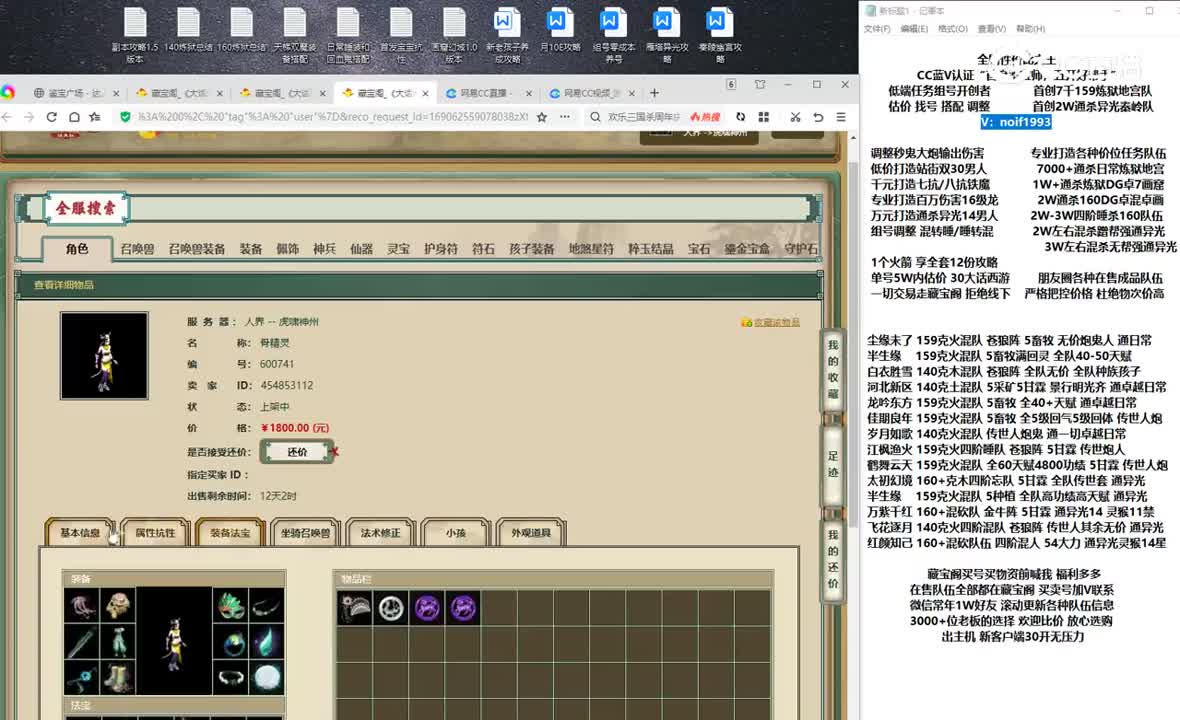1180x720 pixels.
Task: Open WPS document 新老孩子养成攻略
Action: point(507,34)
